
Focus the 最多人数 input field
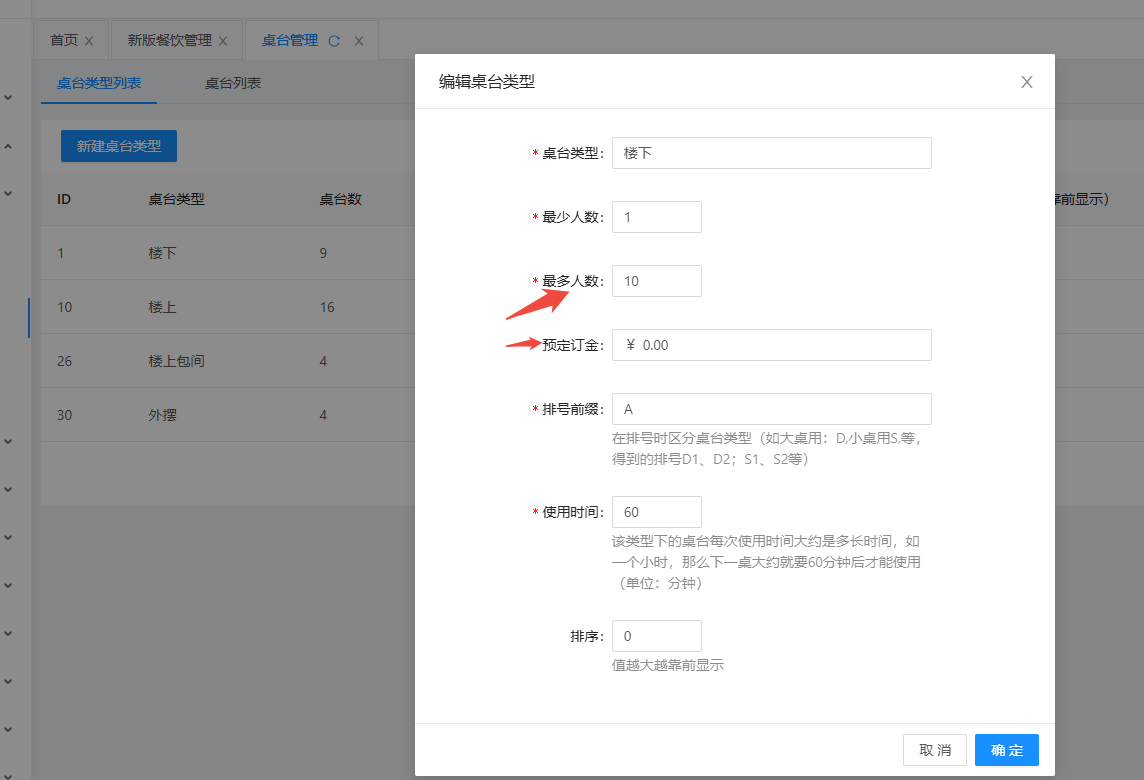point(657,281)
